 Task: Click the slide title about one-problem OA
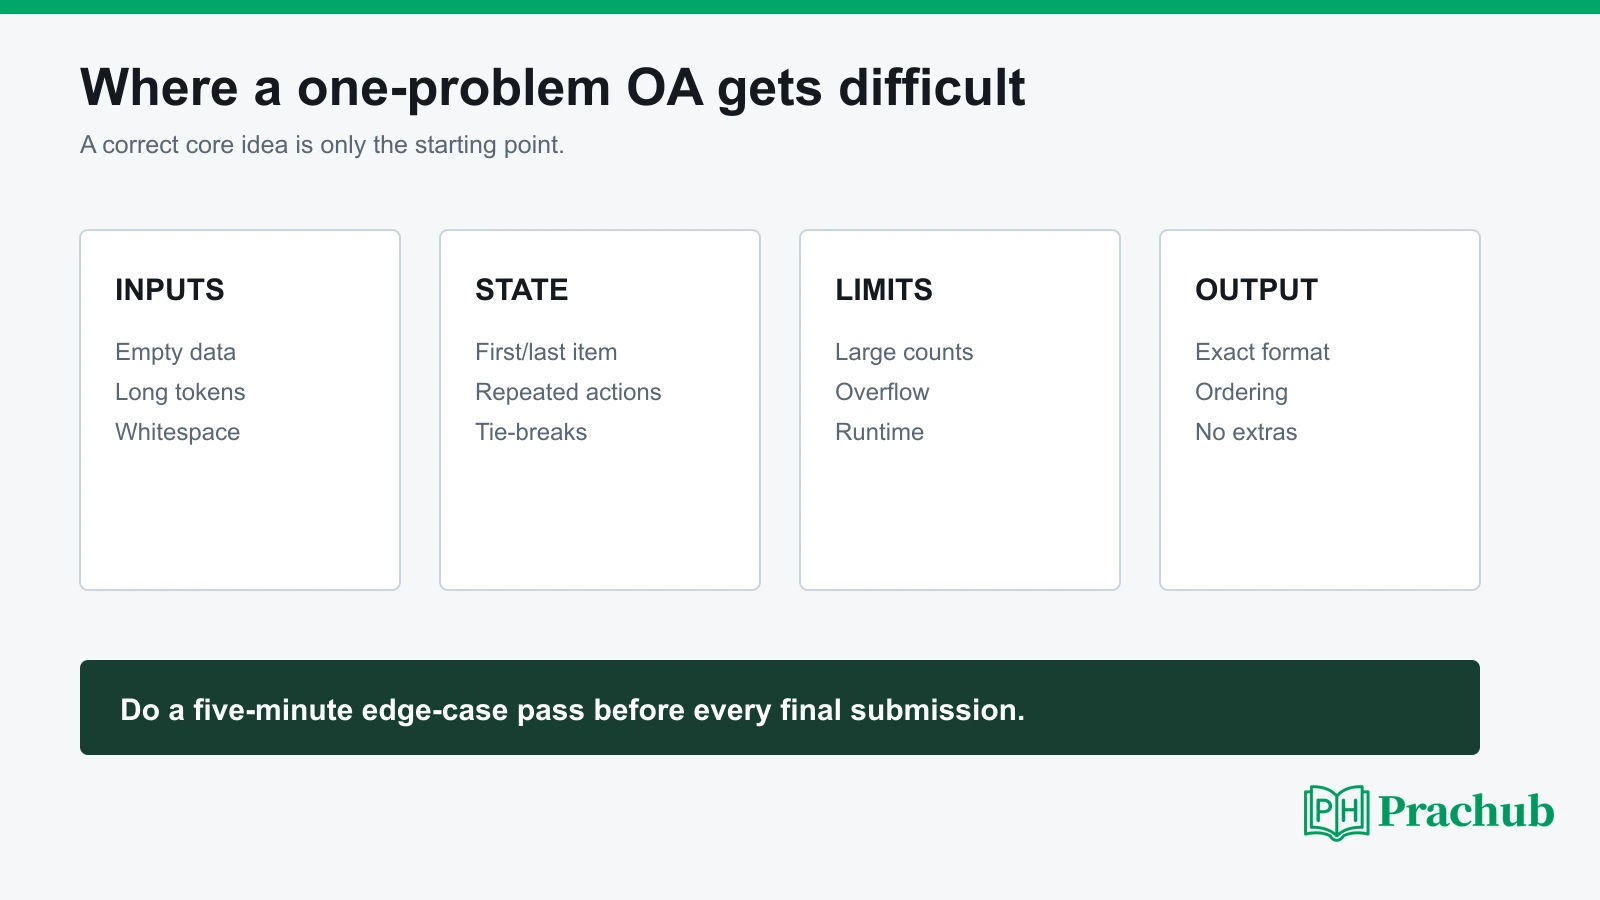pos(552,88)
